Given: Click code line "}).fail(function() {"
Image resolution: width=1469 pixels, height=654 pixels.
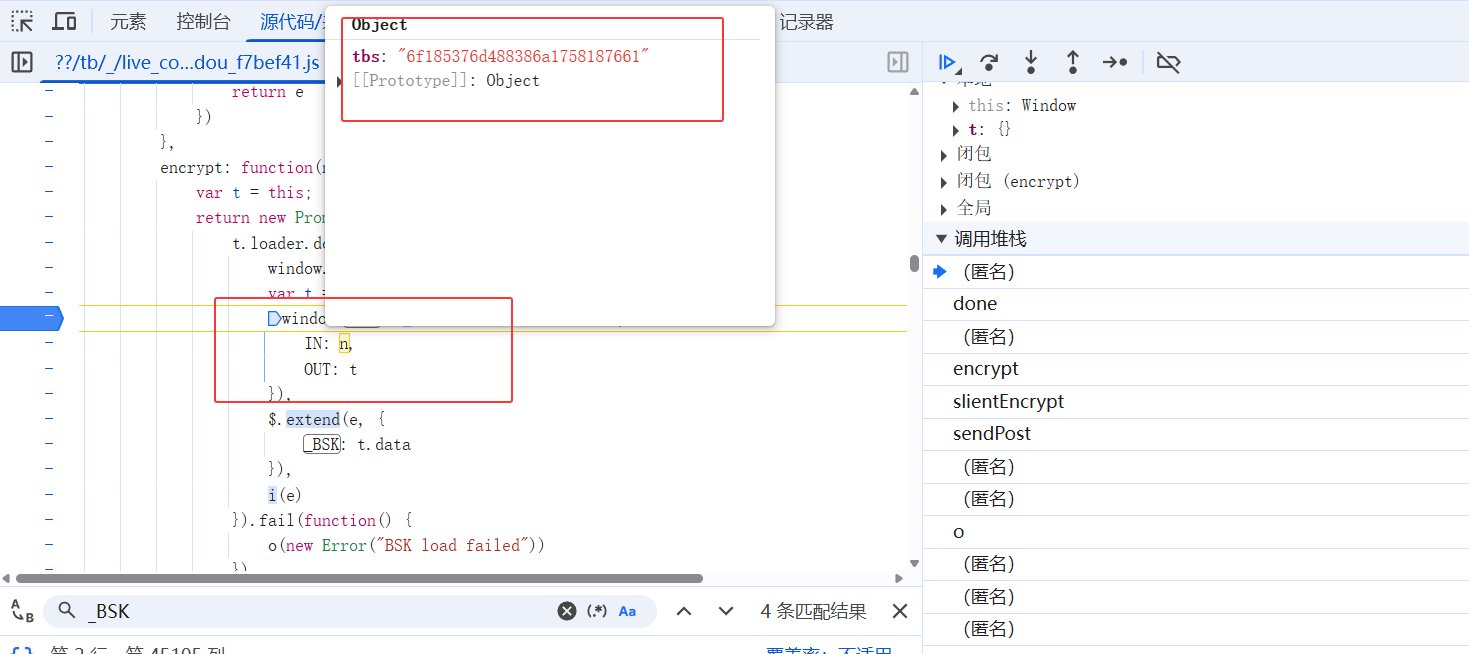Looking at the screenshot, I should (322, 520).
